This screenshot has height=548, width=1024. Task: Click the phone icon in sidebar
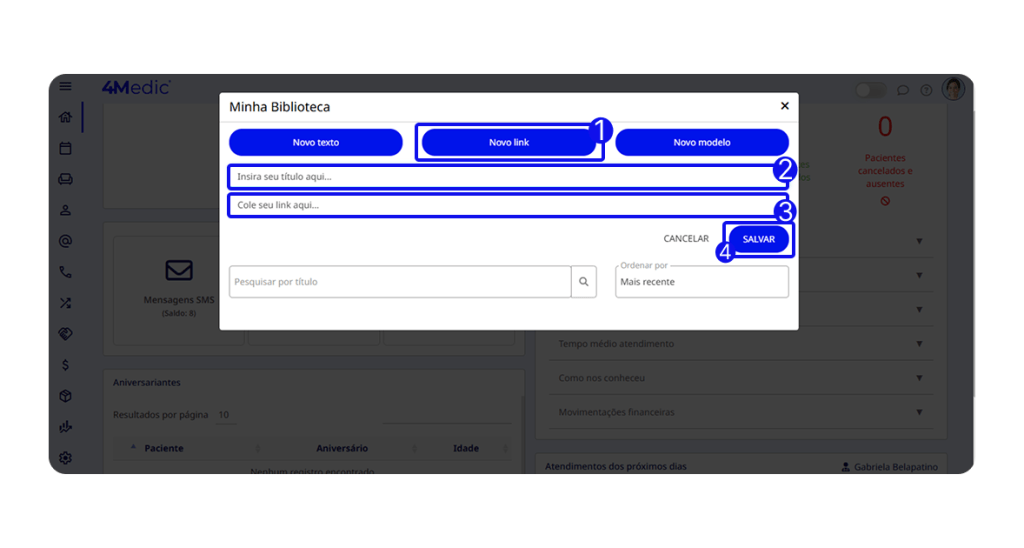coord(65,272)
